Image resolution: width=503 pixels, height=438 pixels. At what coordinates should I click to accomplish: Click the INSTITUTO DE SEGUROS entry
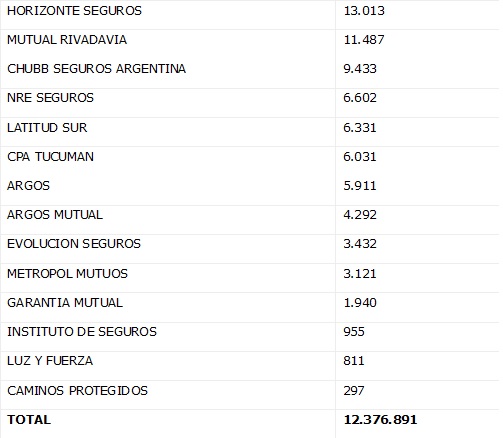pyautogui.click(x=82, y=332)
